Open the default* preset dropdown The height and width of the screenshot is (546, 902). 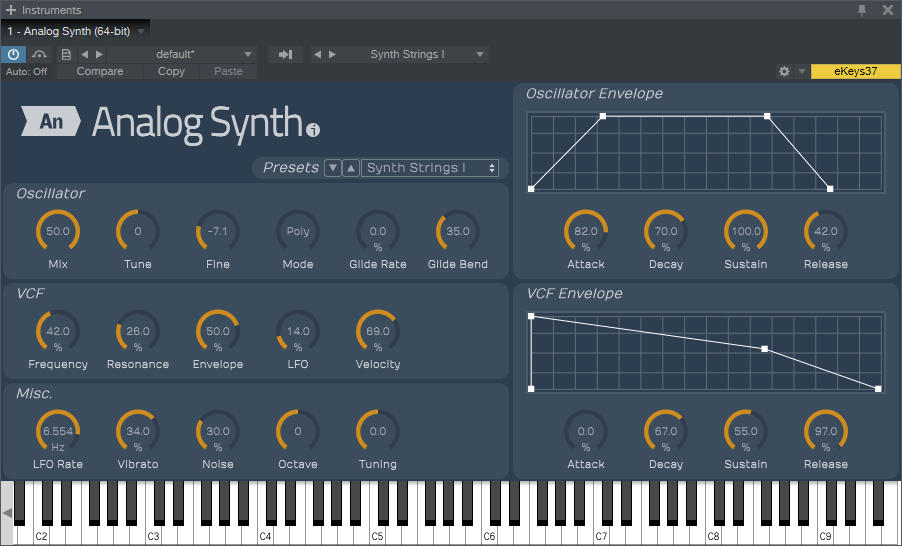(x=248, y=54)
